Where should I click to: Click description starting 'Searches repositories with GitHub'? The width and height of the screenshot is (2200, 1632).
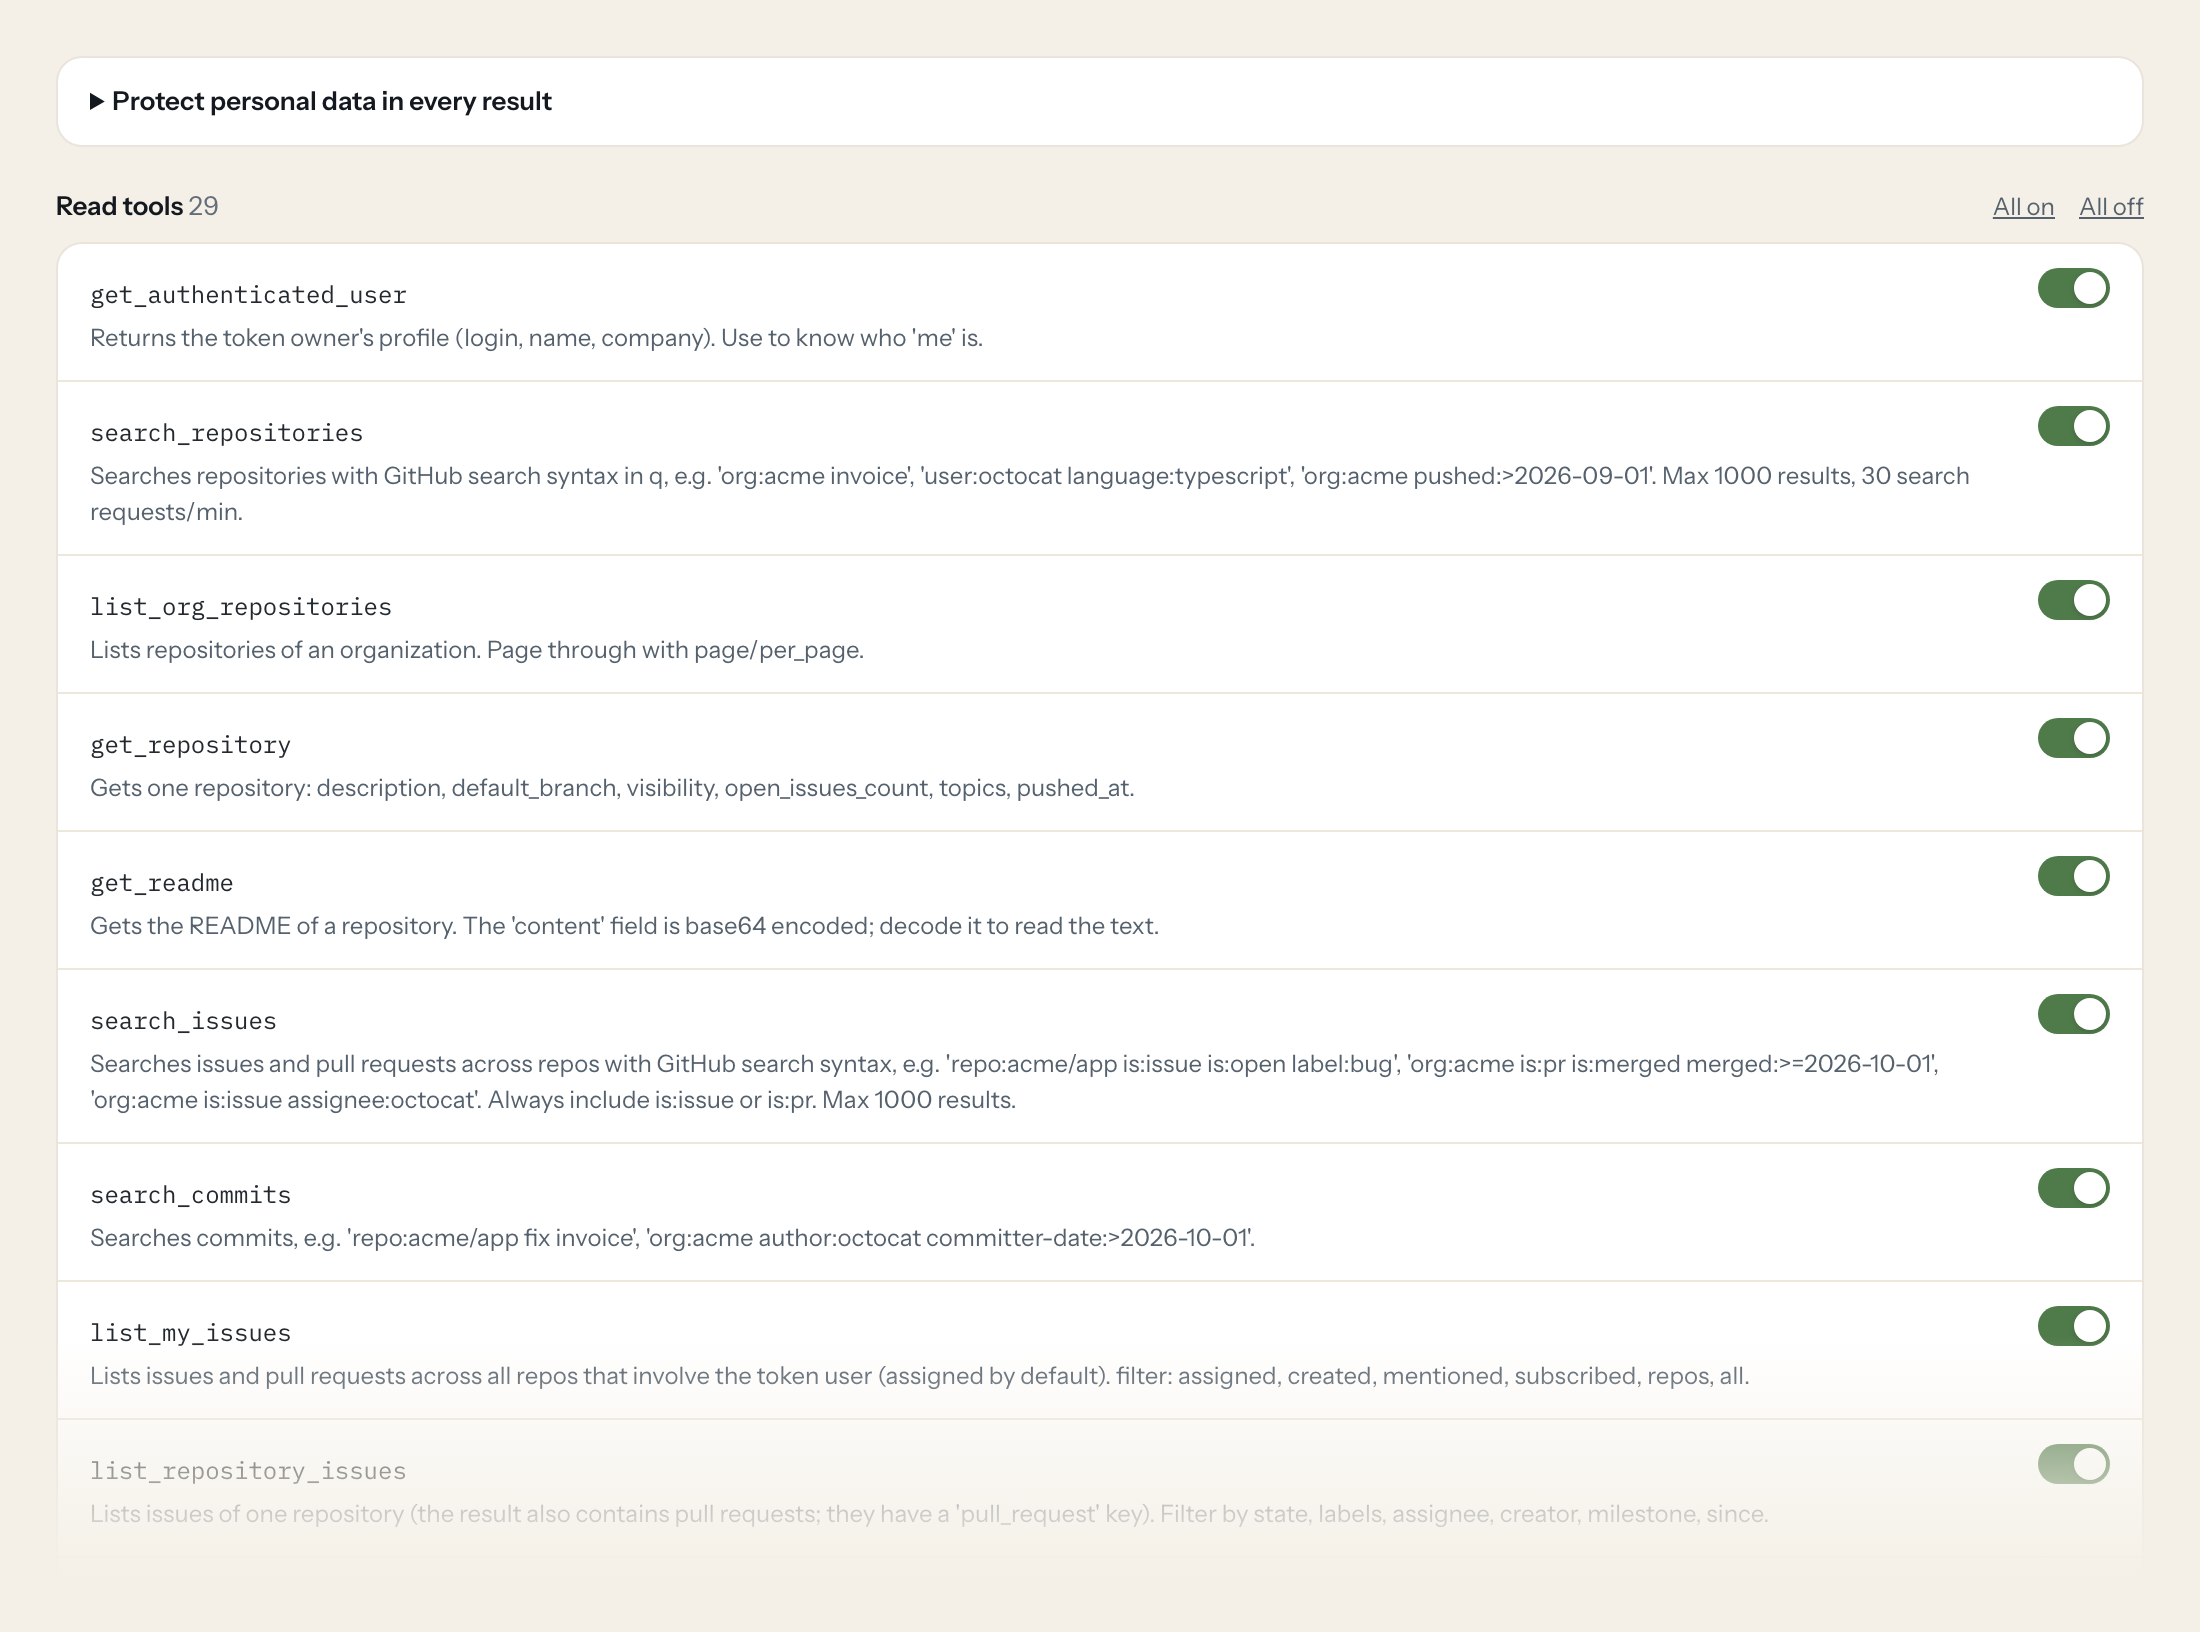tap(1030, 494)
